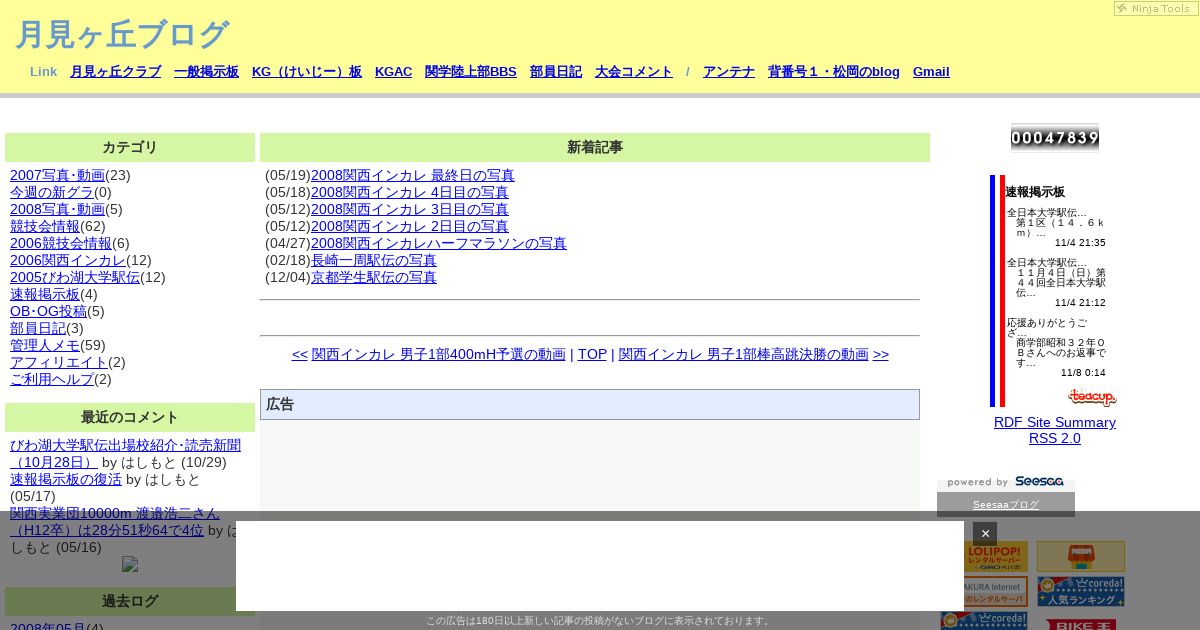
Task: Select category 2006競技会情報
Action: coord(61,243)
